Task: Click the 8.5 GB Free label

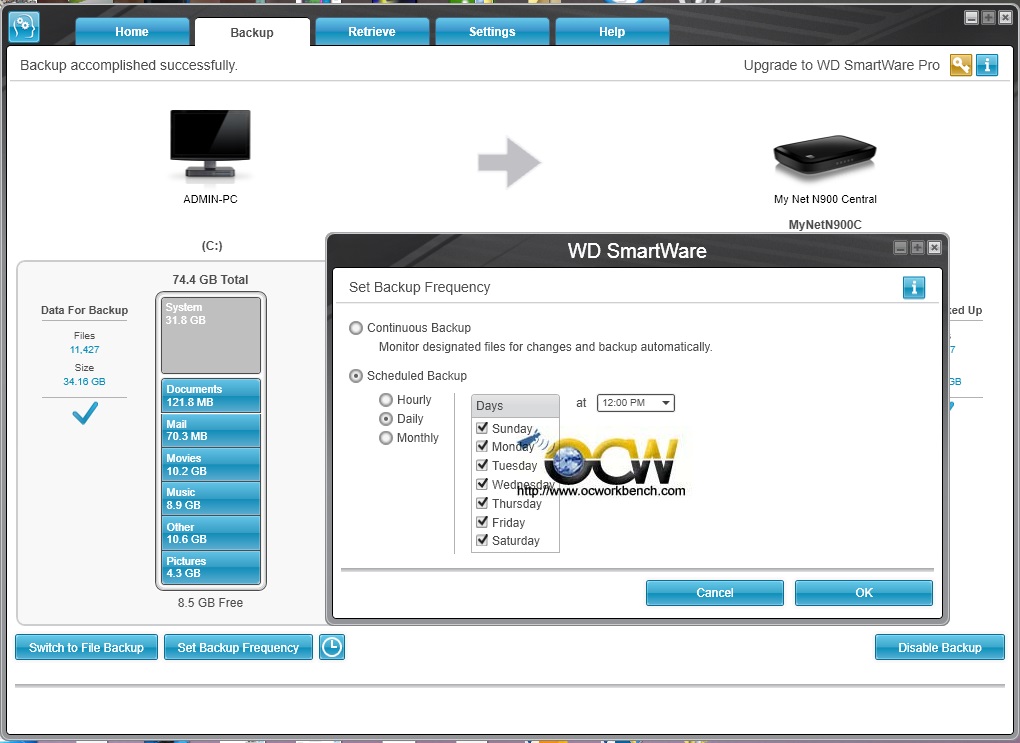Action: click(210, 602)
